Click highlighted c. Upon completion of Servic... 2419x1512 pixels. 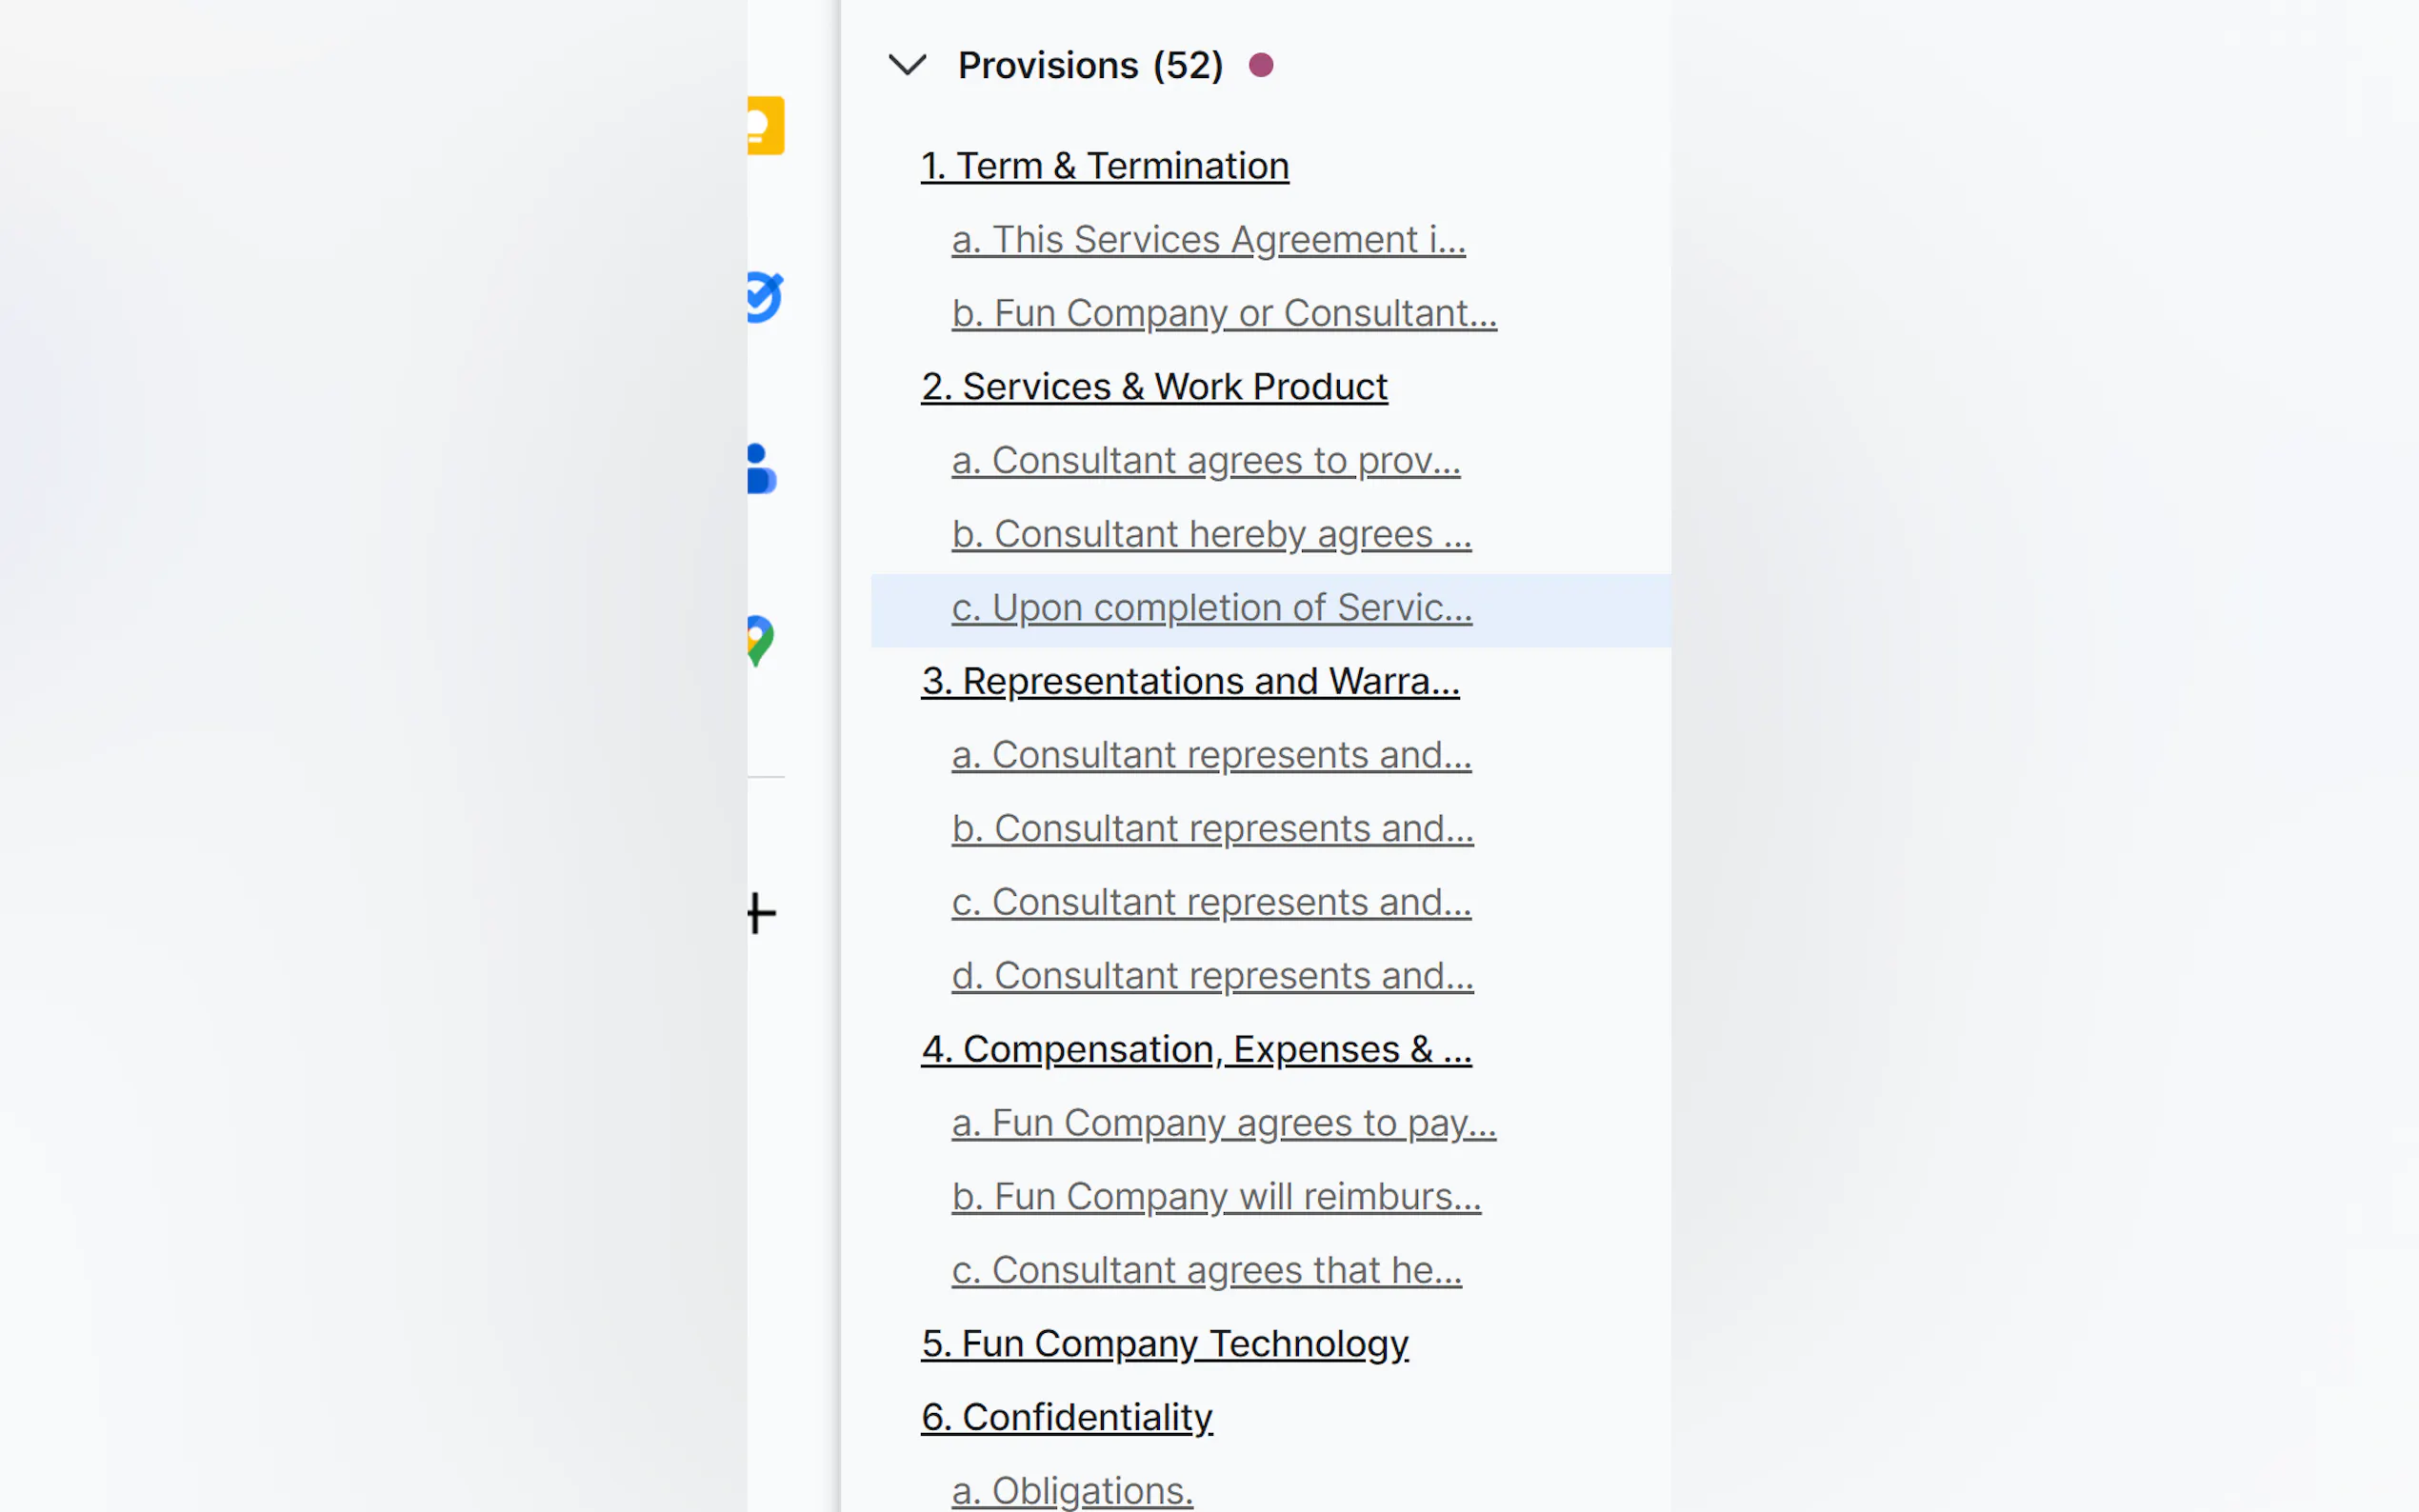[x=1211, y=608]
